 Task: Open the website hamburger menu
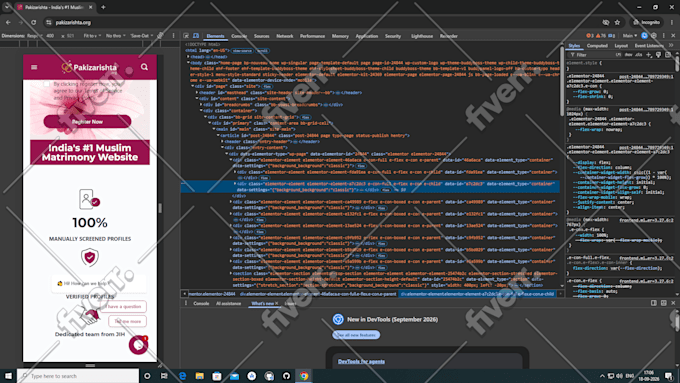pyautogui.click(x=34, y=67)
